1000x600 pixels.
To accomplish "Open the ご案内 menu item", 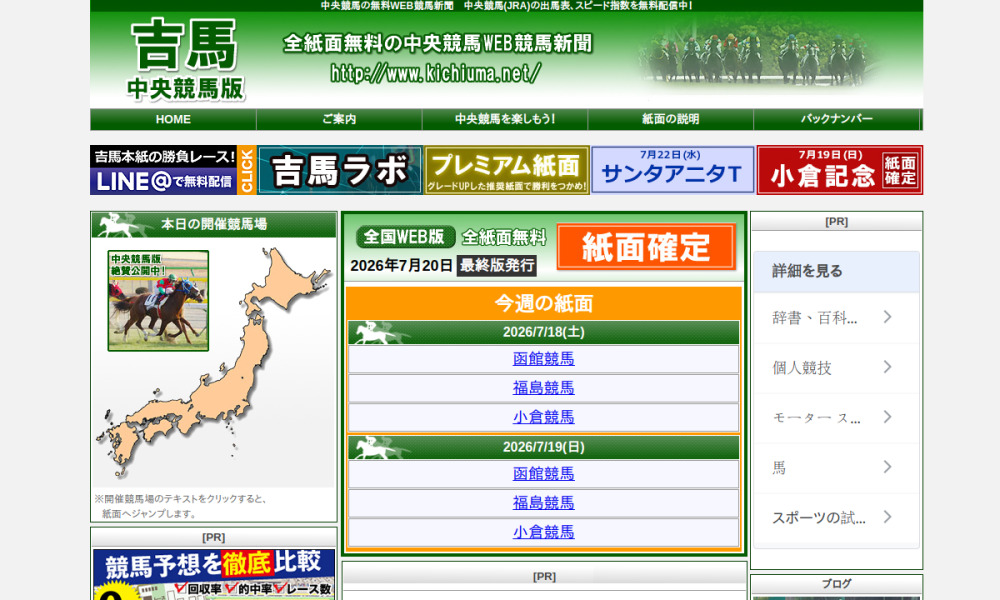I will coord(339,119).
